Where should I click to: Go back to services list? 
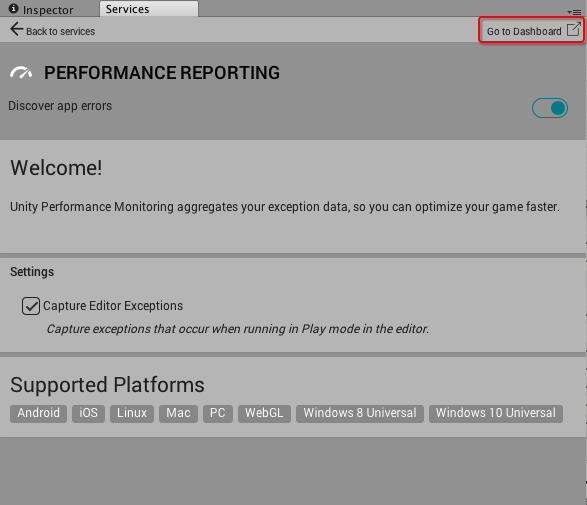(52, 30)
